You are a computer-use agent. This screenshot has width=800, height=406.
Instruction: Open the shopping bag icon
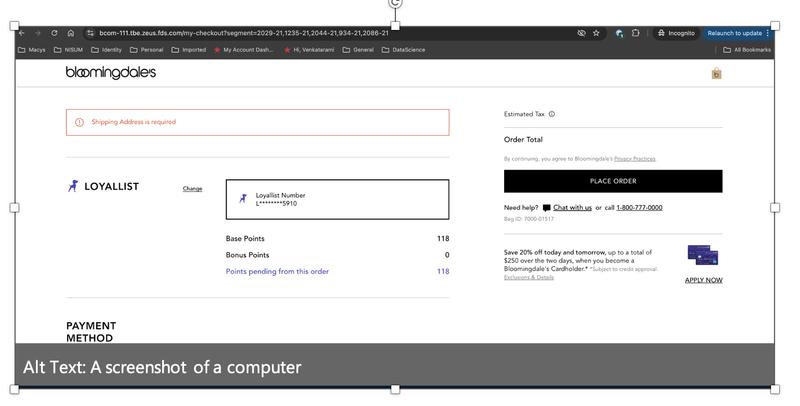[716, 73]
